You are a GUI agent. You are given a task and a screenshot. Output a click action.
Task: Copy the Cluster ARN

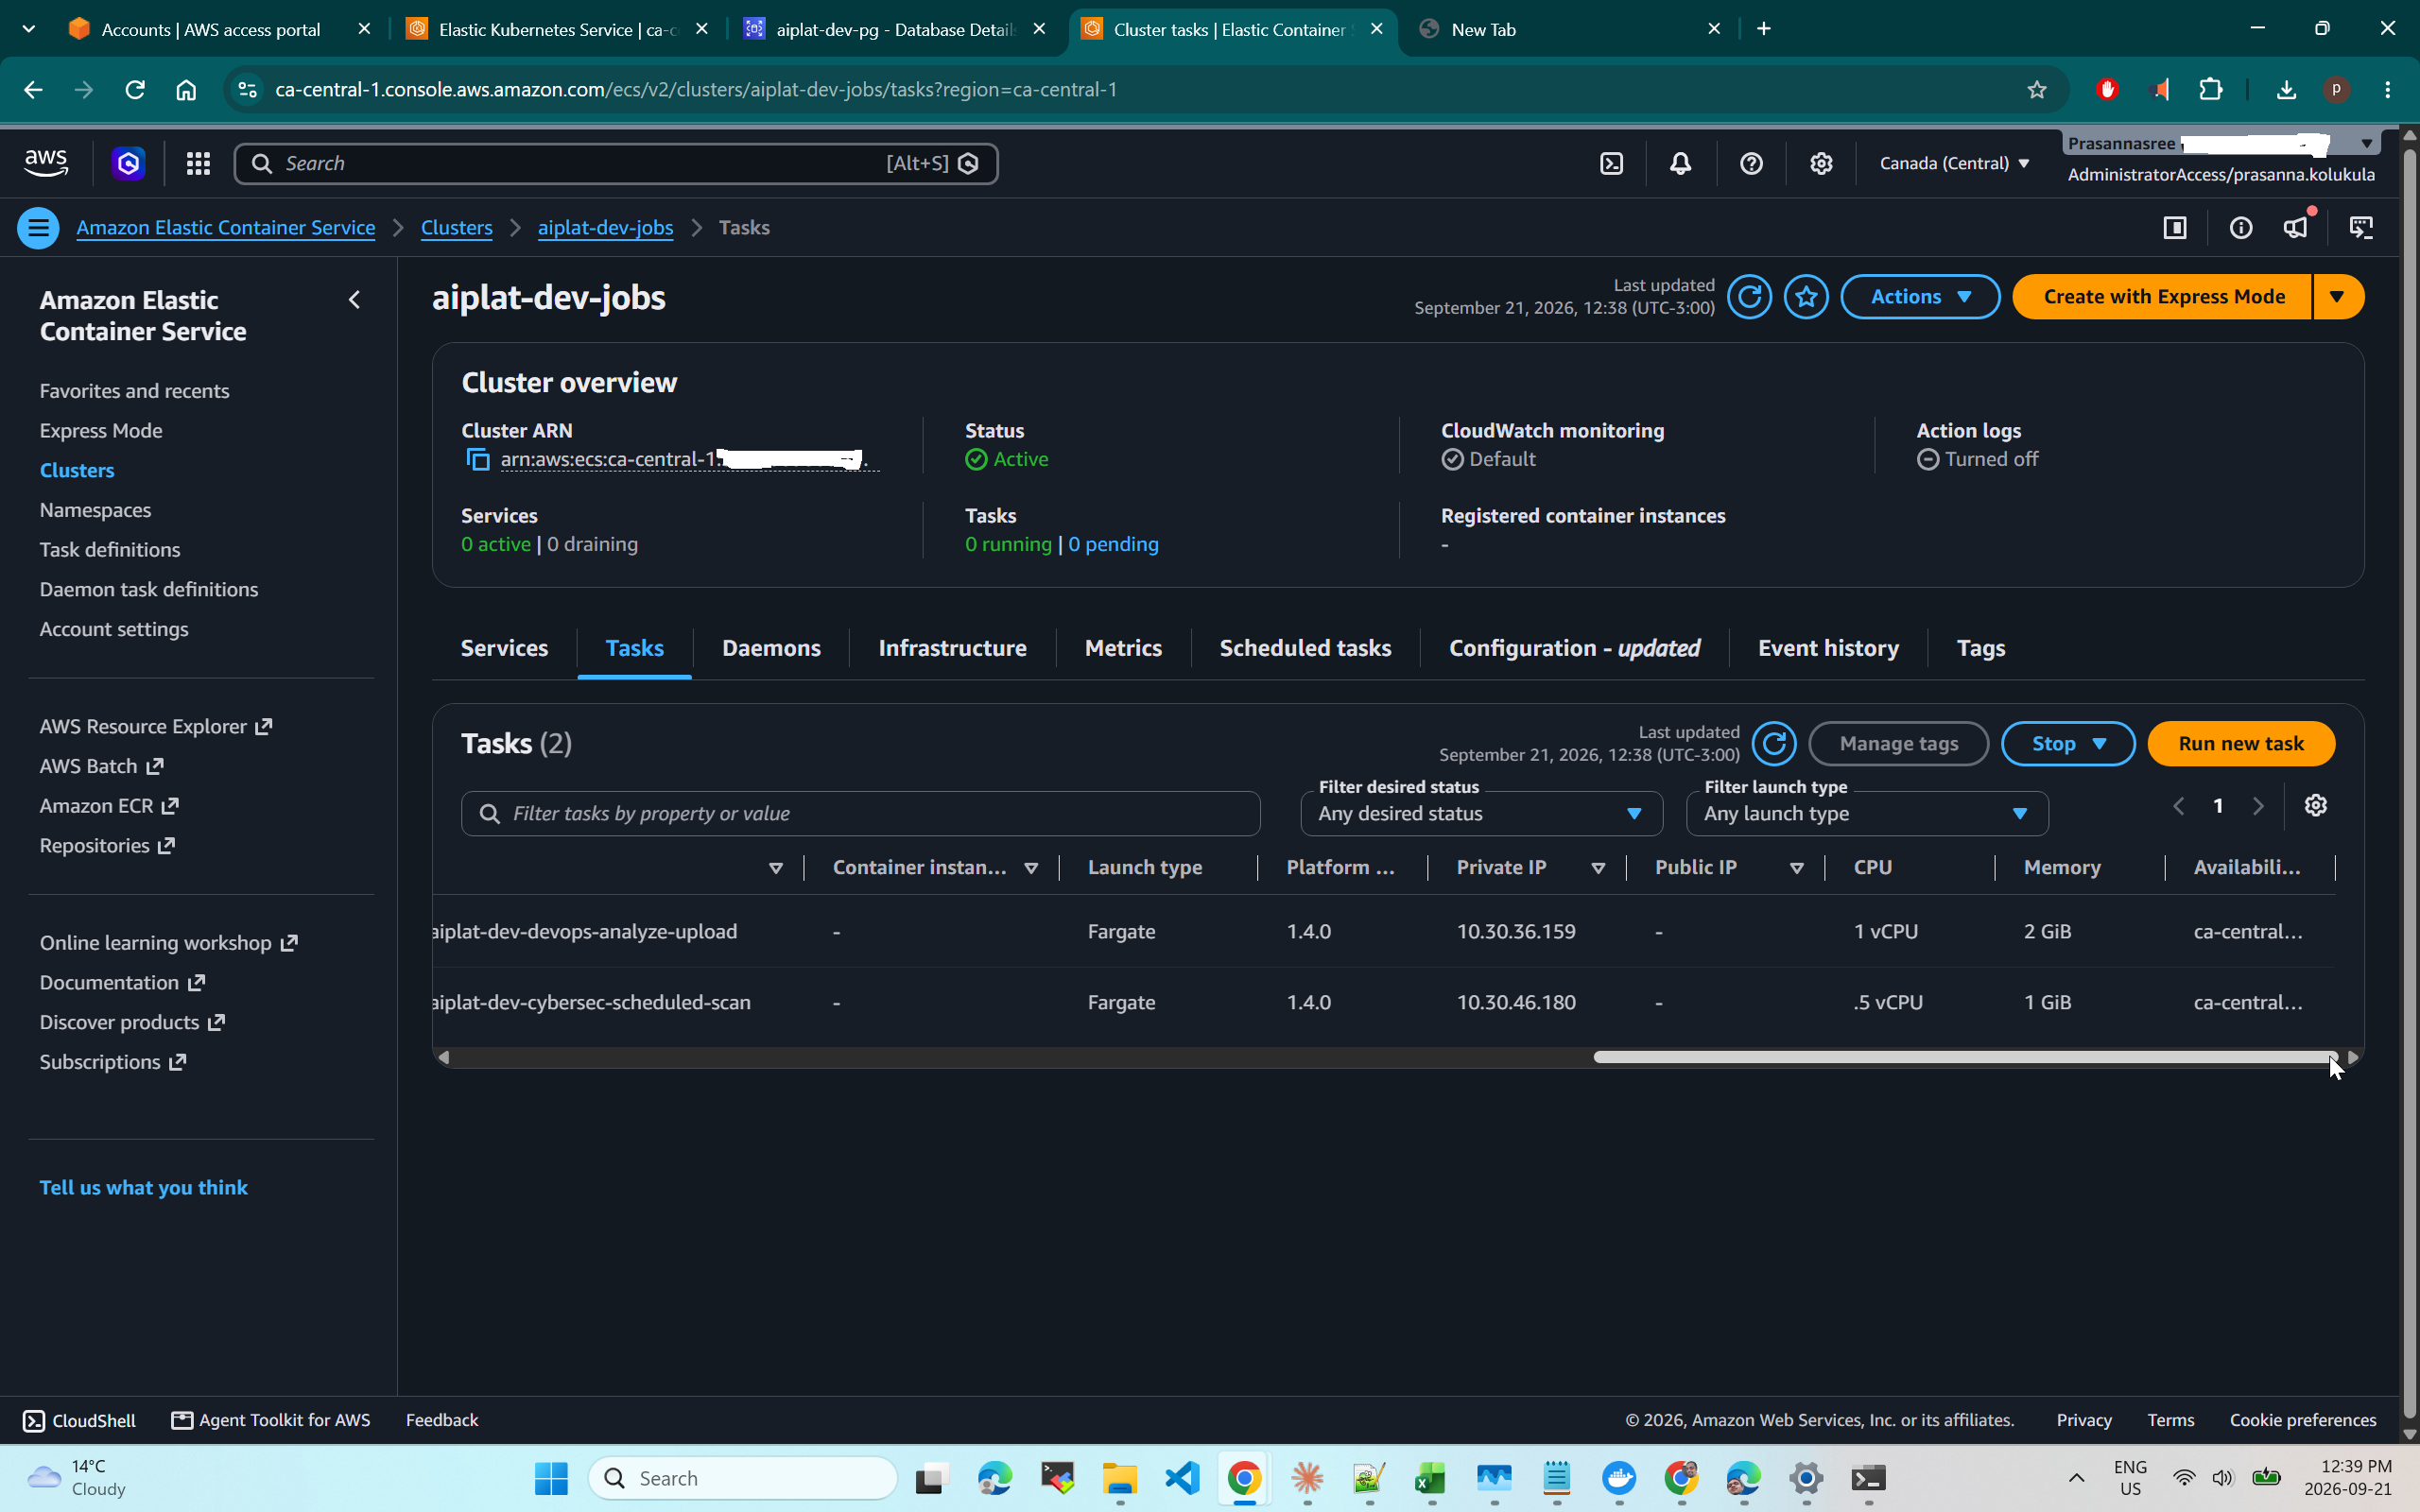pyautogui.click(x=478, y=459)
